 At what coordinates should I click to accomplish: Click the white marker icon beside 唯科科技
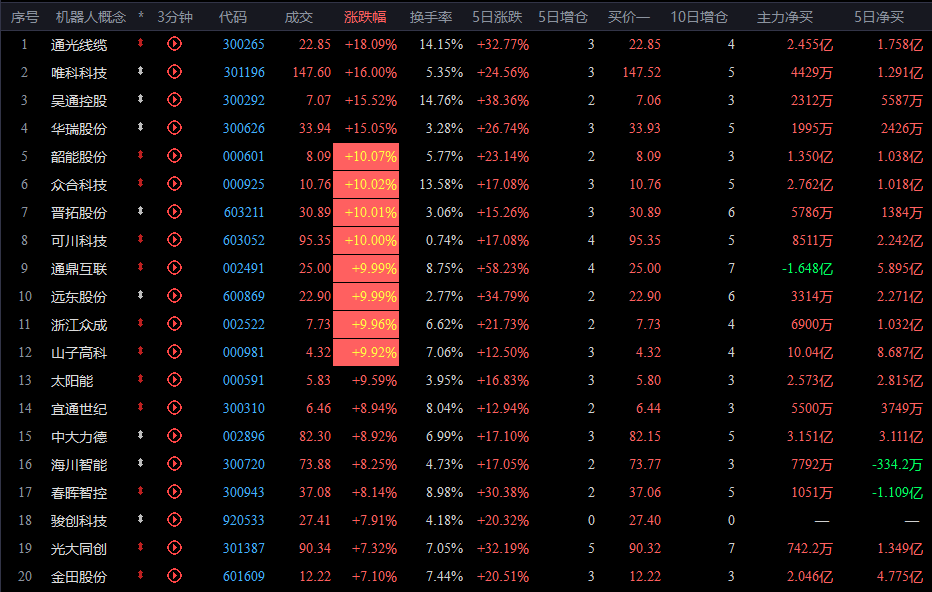tap(140, 71)
